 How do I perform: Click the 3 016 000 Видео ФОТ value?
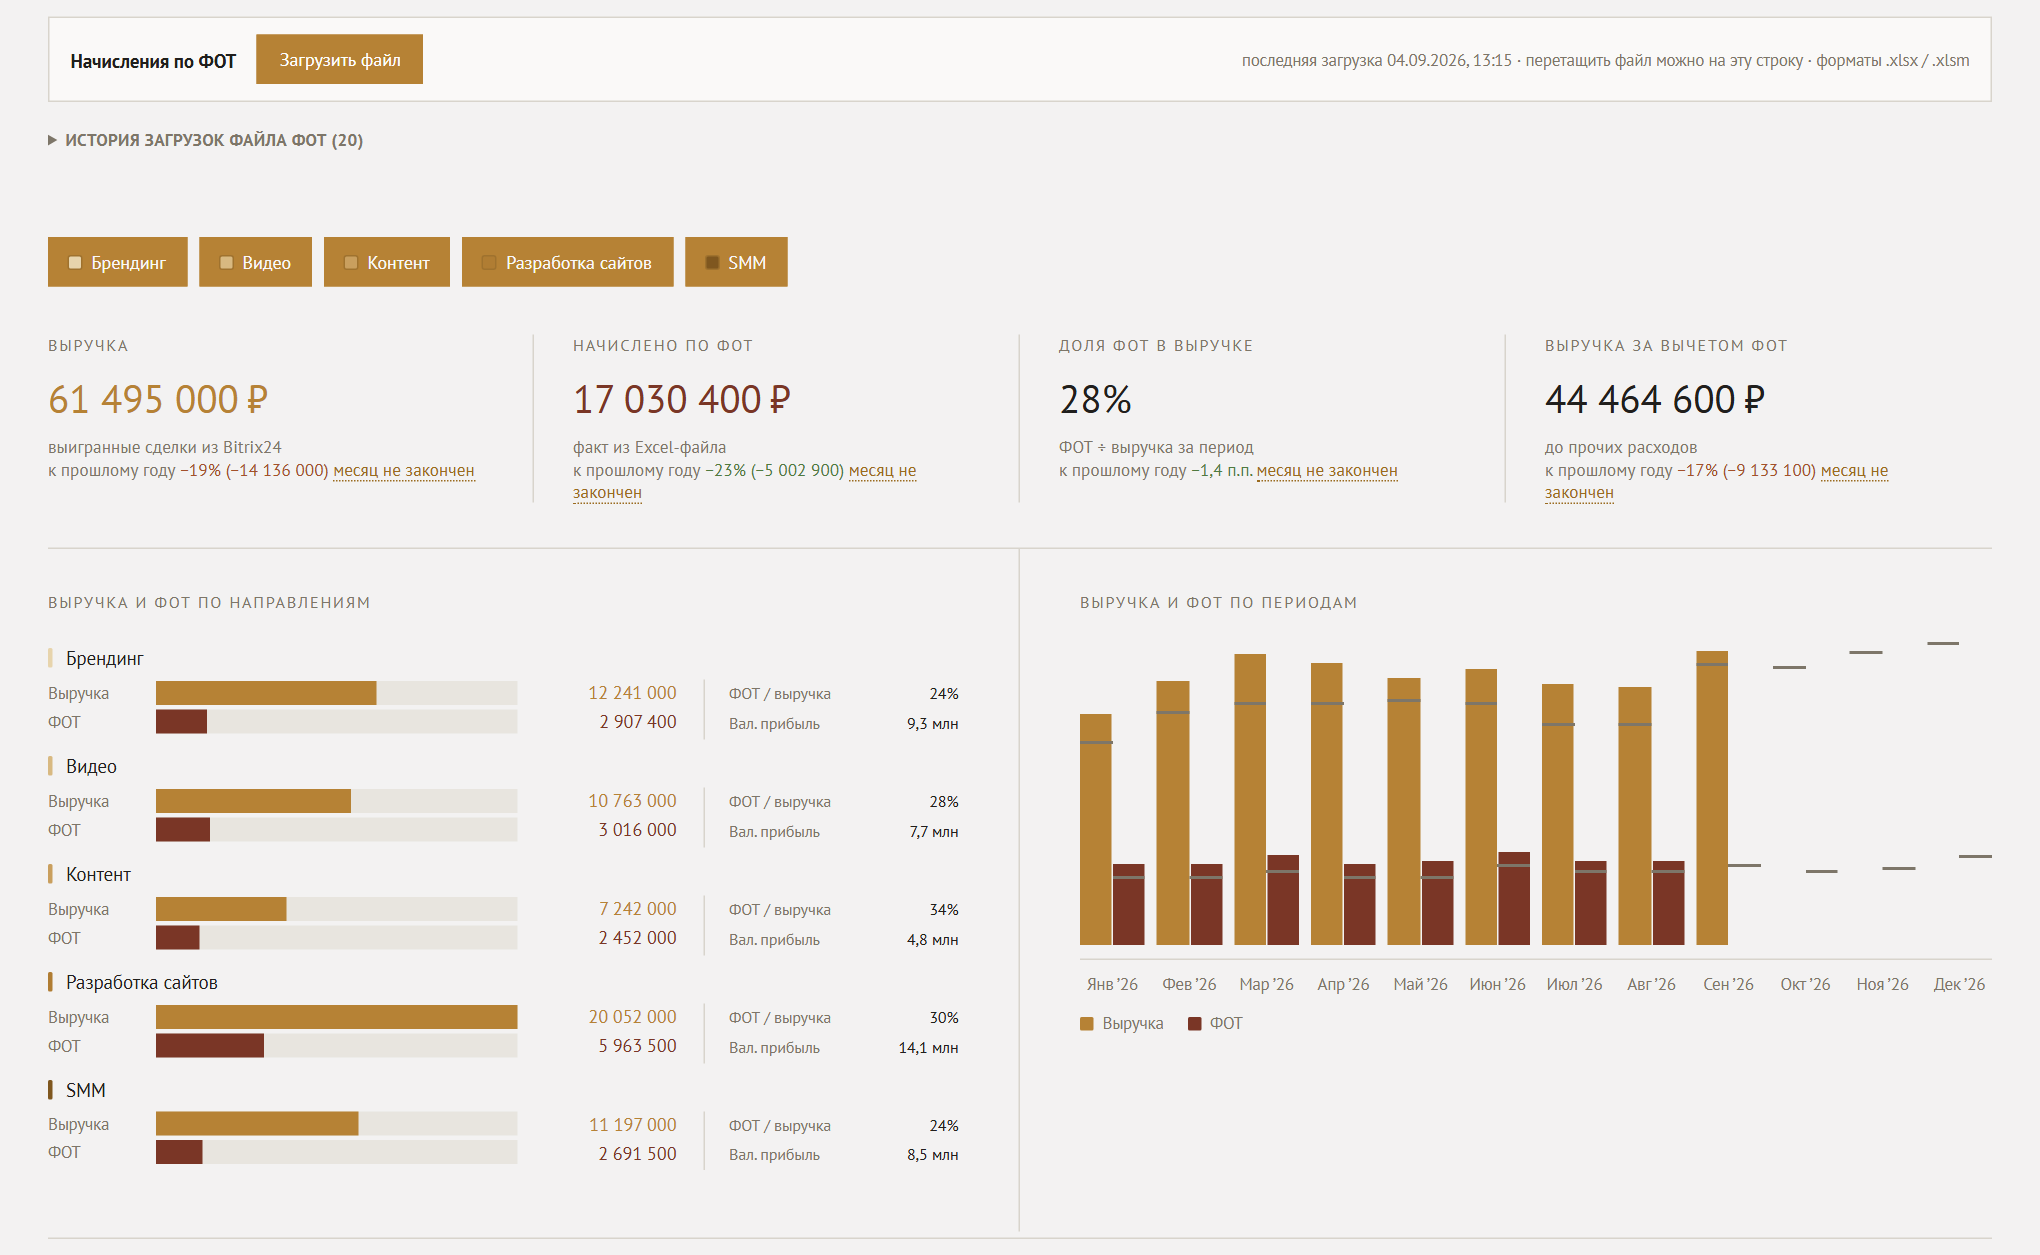[638, 830]
